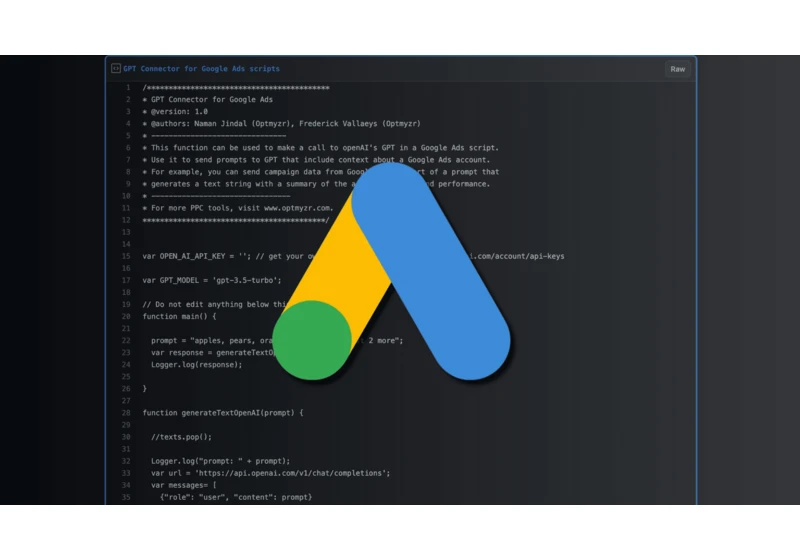Click the Google Ads logo overlay

click(x=391, y=271)
